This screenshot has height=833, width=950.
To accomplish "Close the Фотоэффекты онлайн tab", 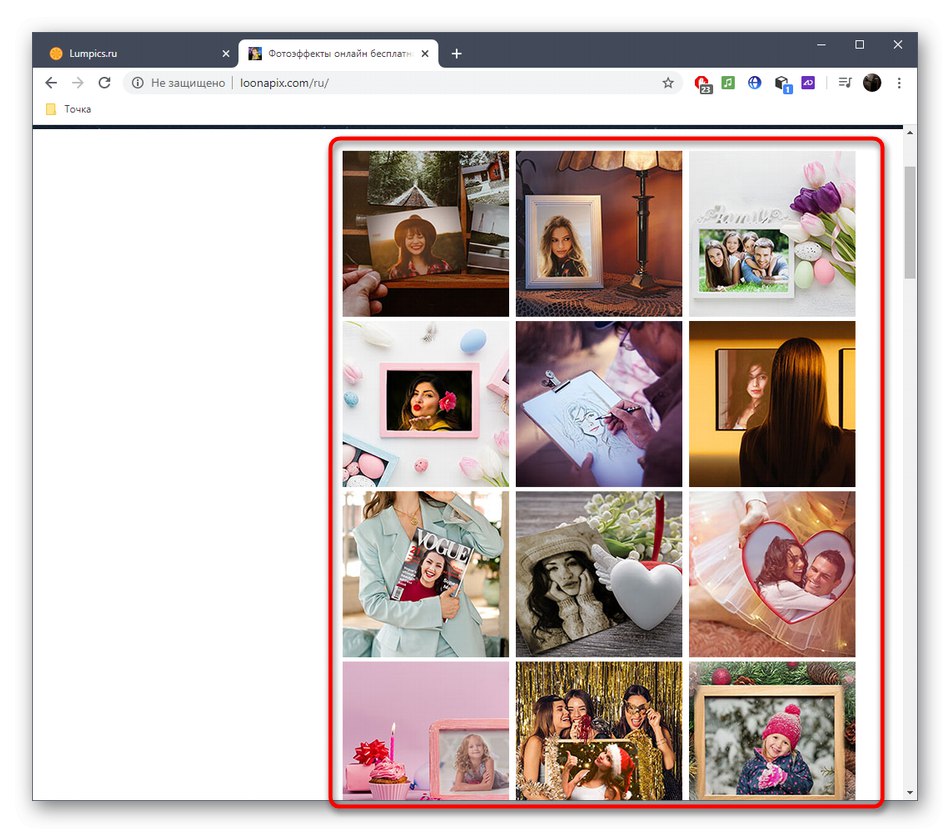I will point(425,54).
